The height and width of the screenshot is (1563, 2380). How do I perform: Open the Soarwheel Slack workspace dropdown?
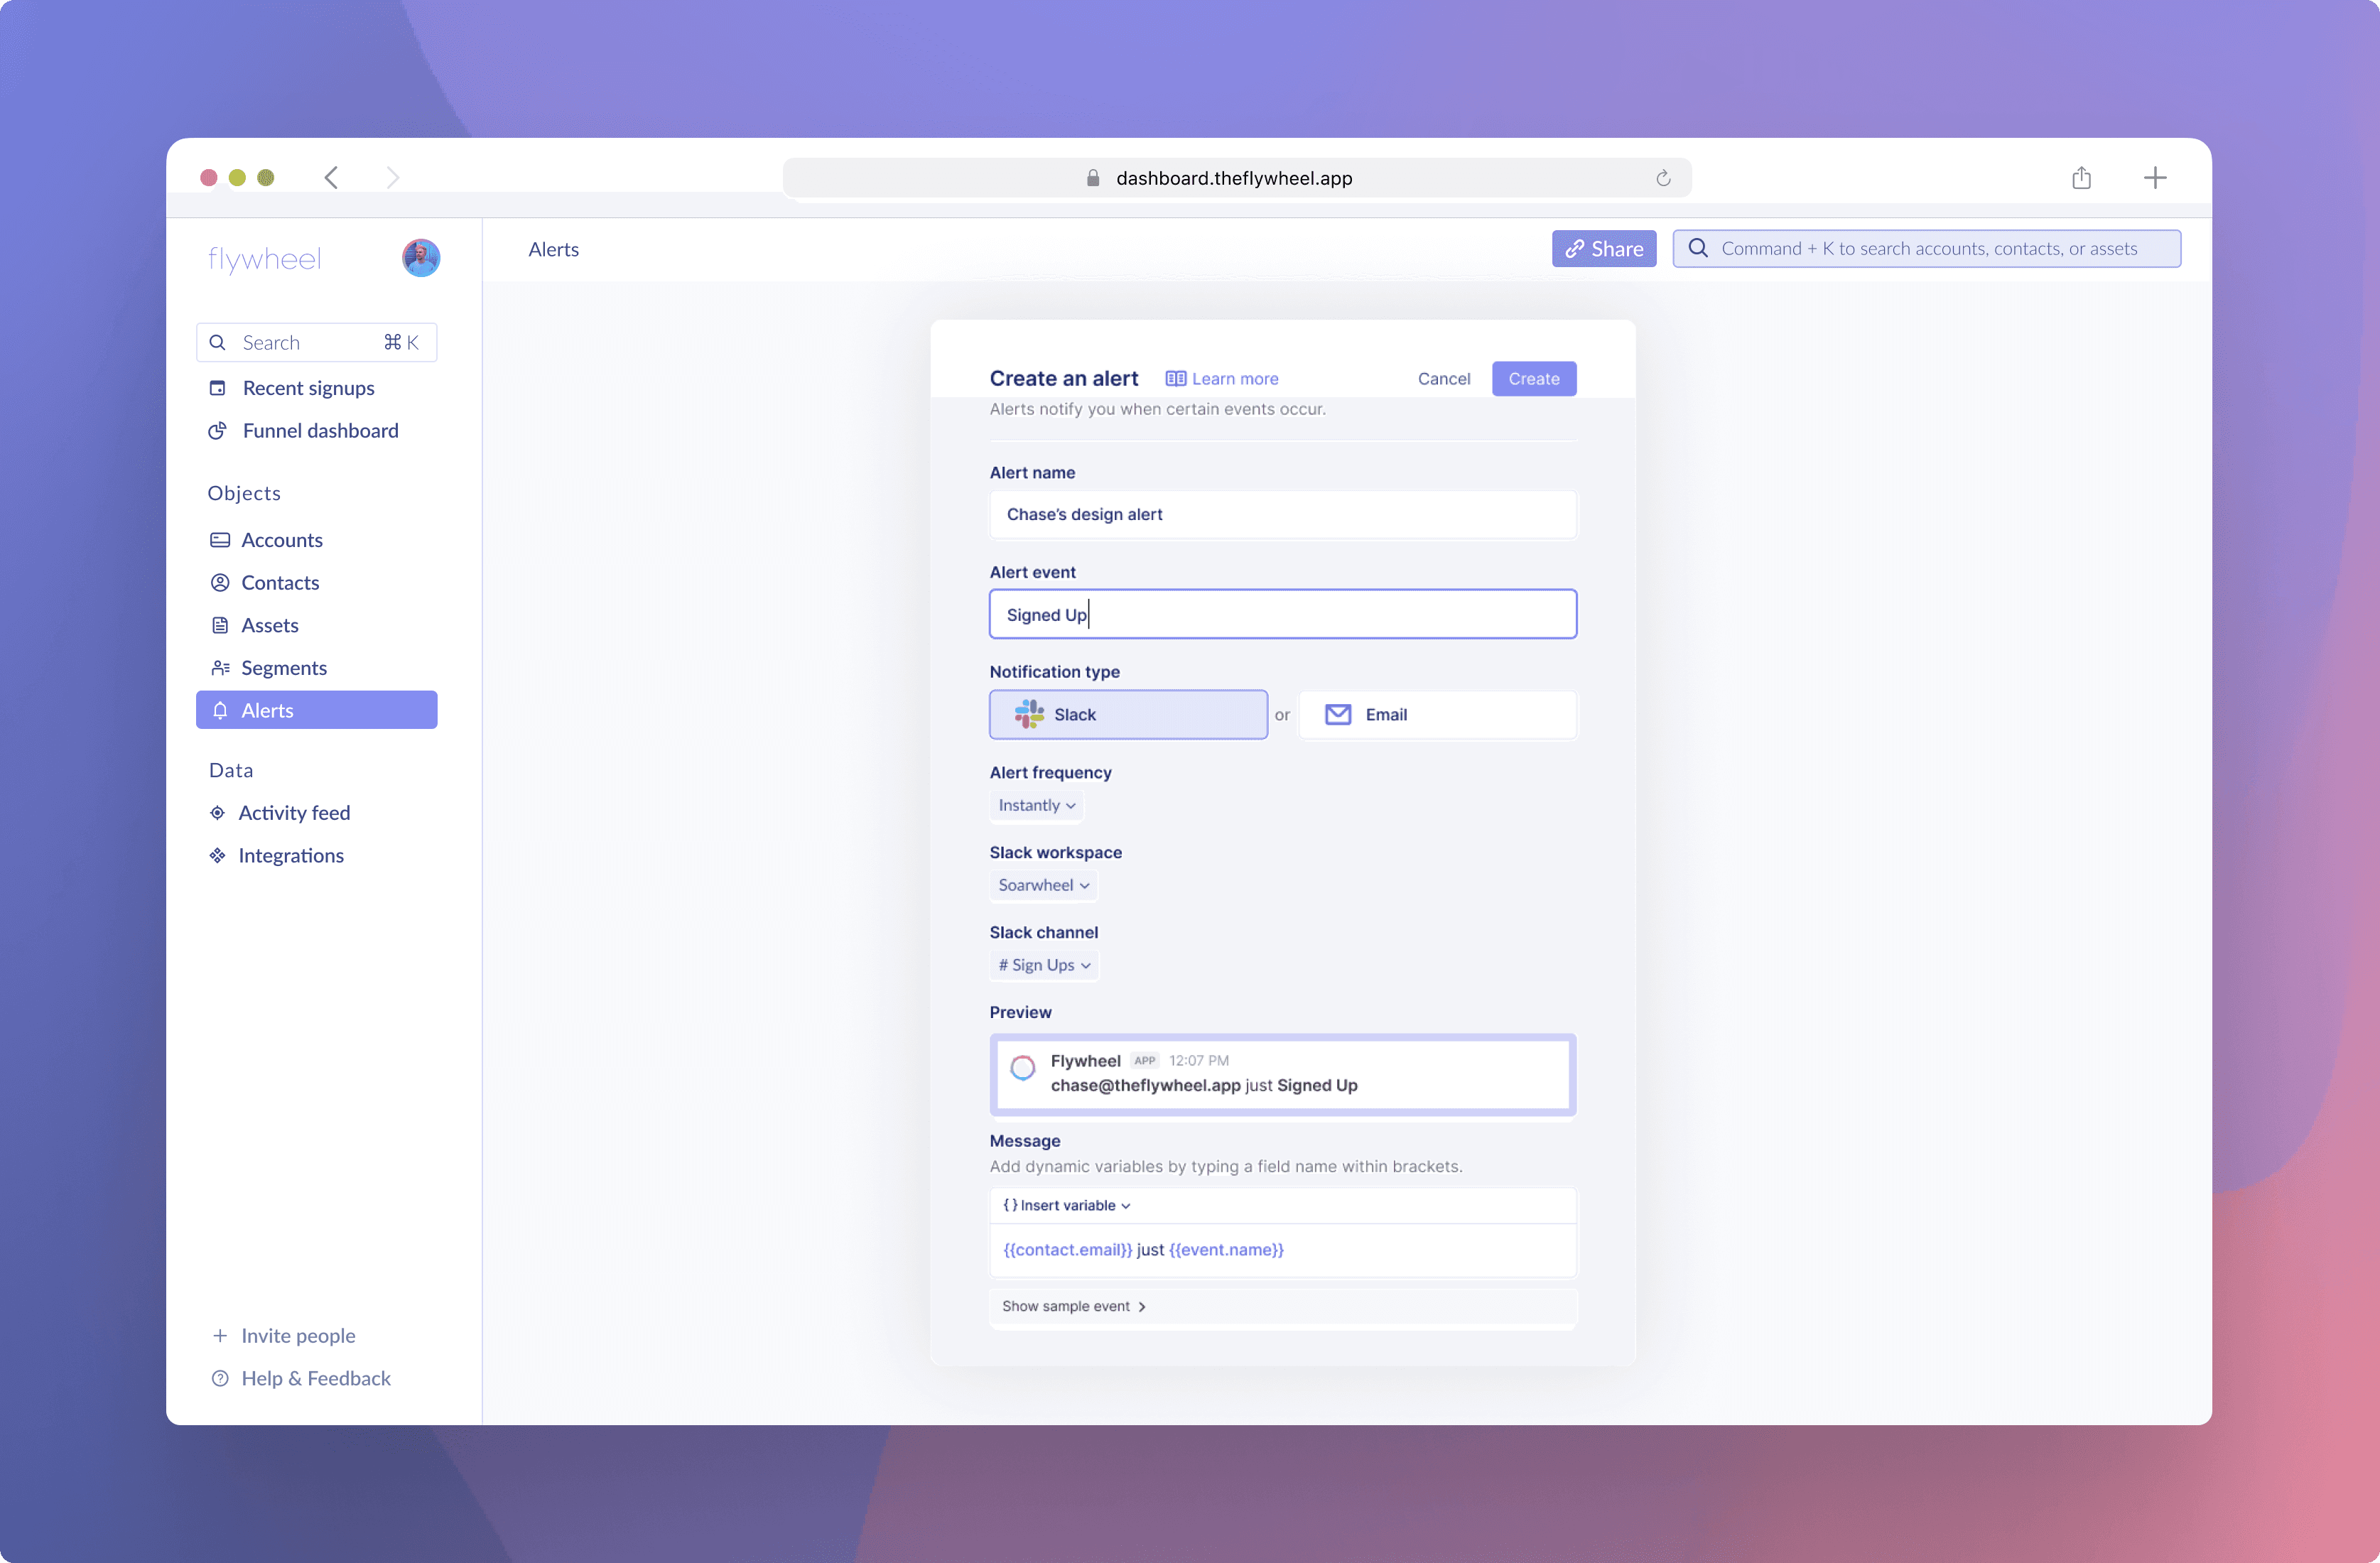[1043, 885]
